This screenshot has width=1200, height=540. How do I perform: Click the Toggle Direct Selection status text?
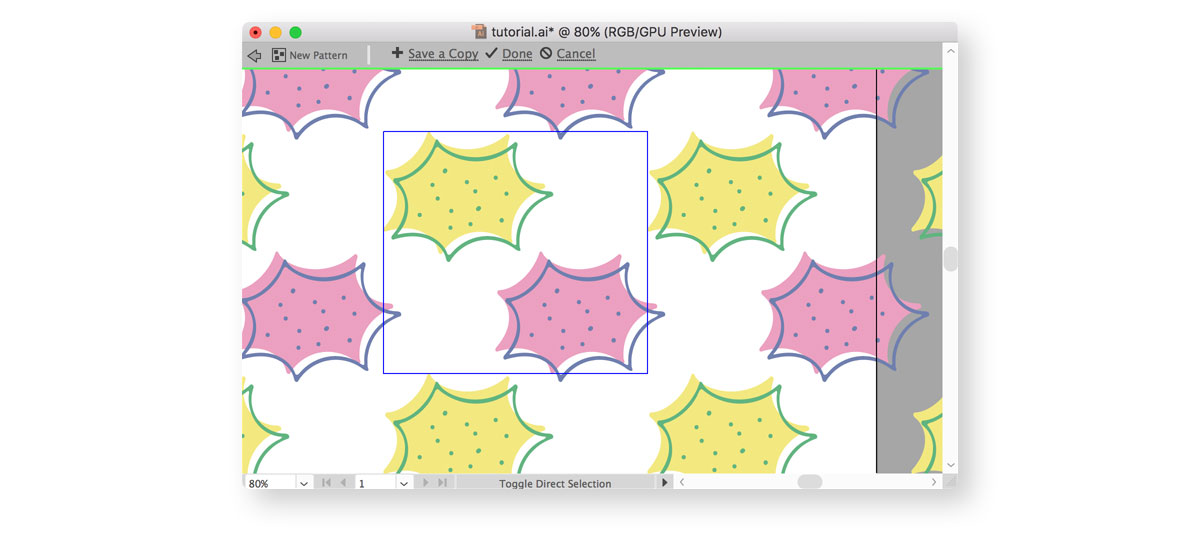click(x=555, y=484)
